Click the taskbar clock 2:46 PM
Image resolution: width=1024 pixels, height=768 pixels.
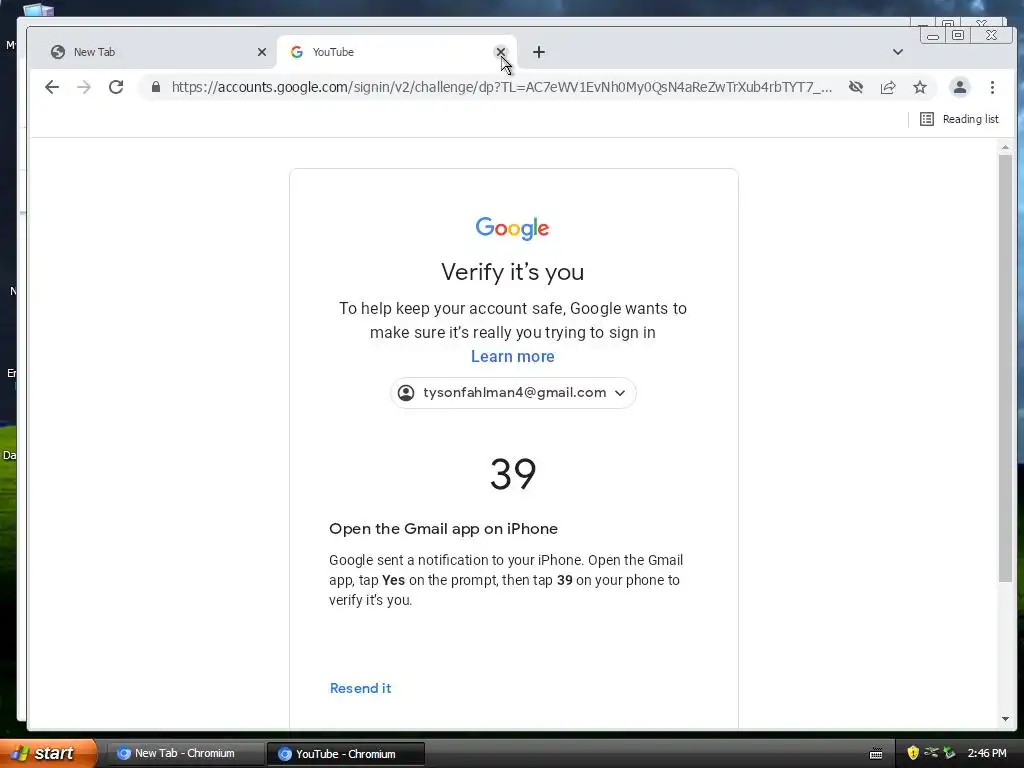coord(987,753)
